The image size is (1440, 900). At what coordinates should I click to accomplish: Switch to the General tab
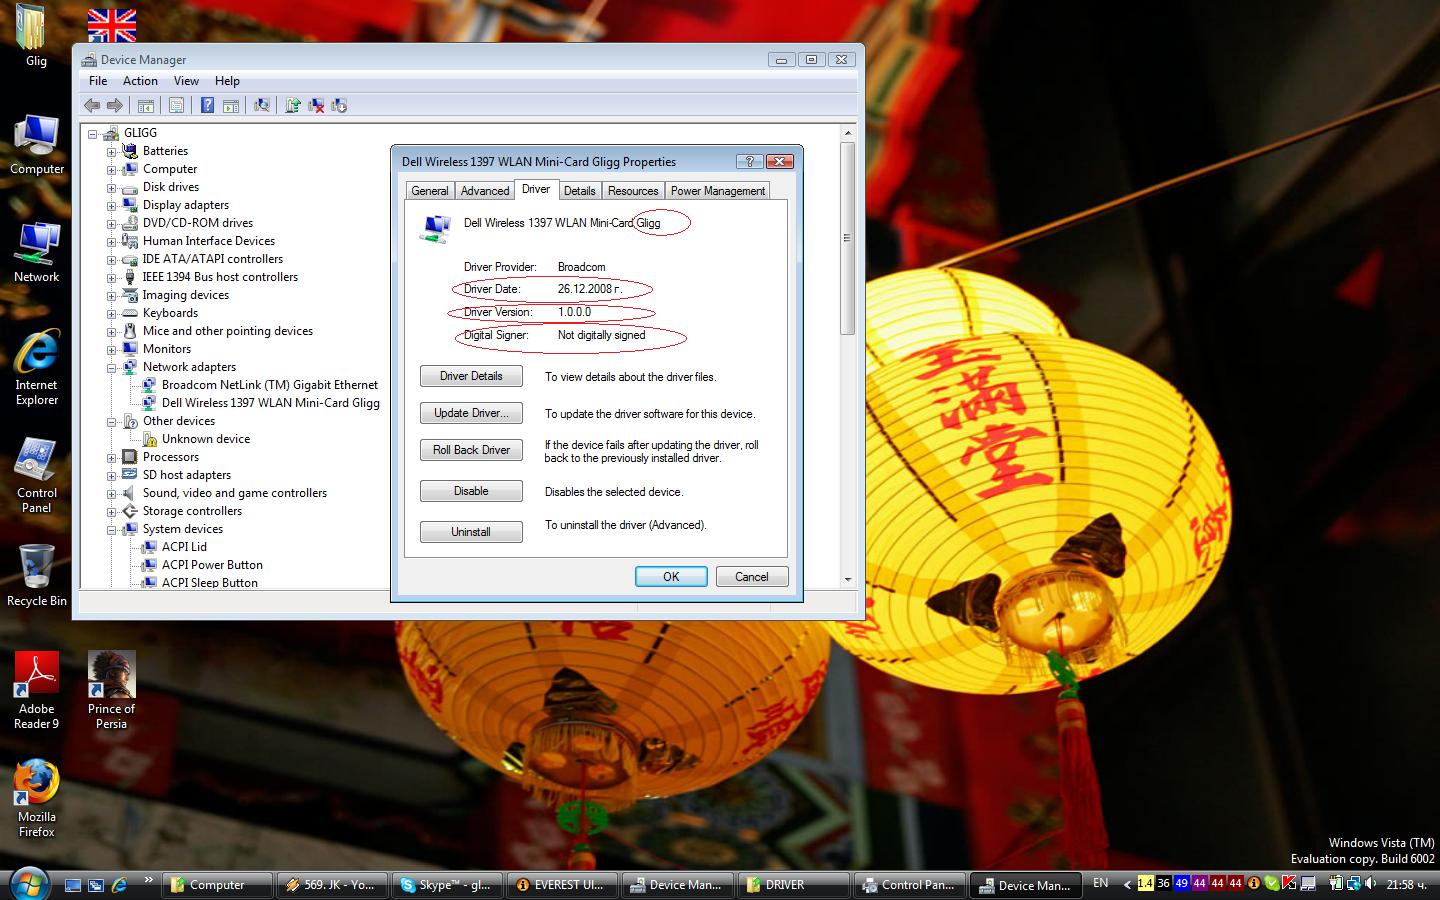pyautogui.click(x=430, y=191)
